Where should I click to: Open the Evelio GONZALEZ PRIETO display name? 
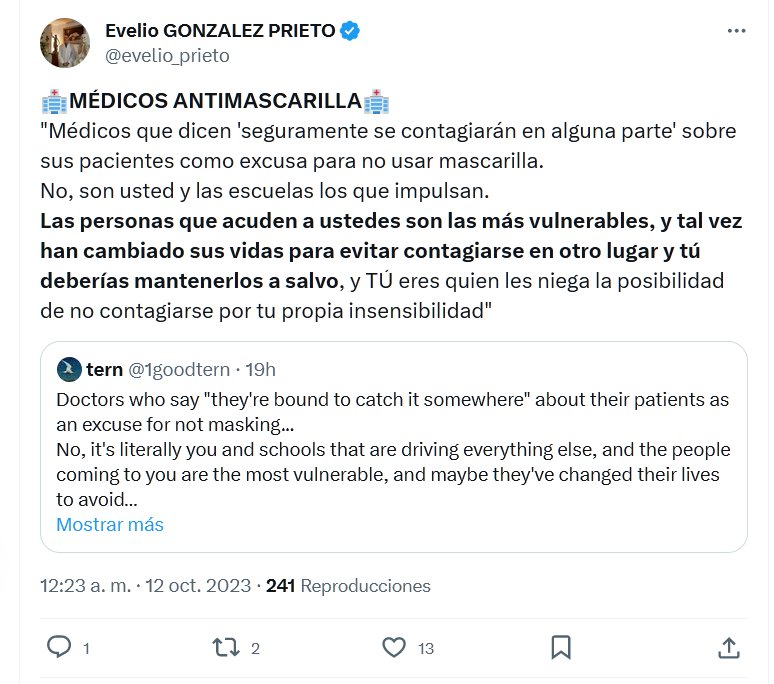coord(220,31)
